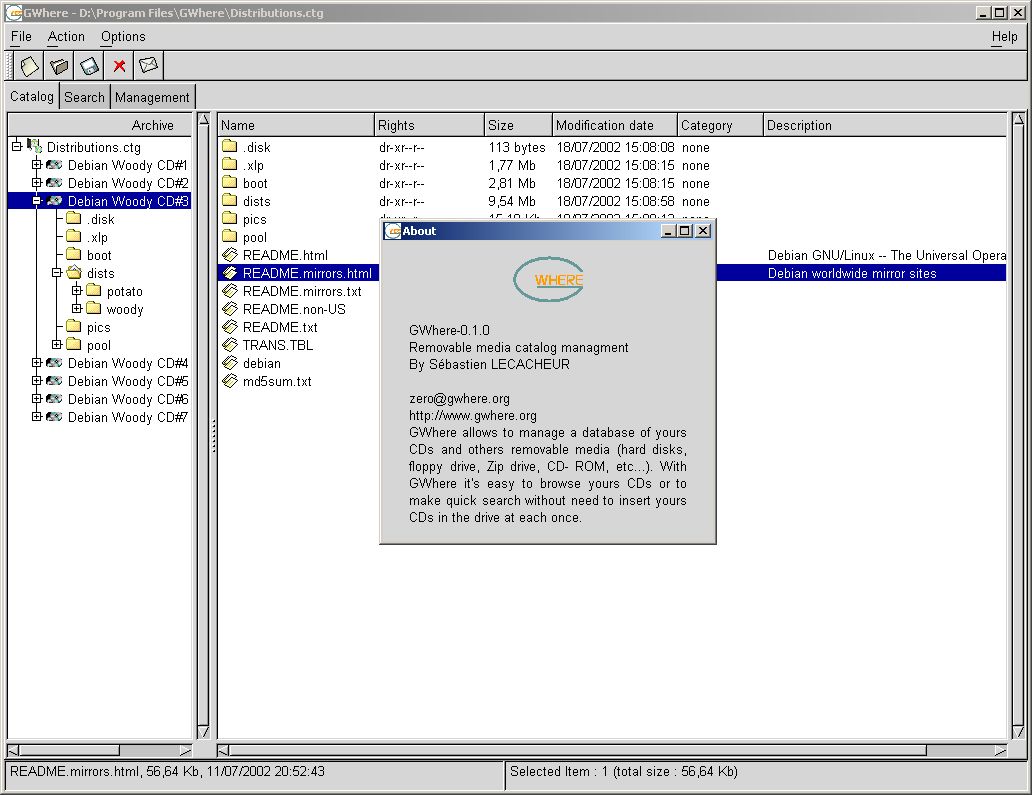Click the Open catalog folder toolbar icon
The image size is (1032, 795).
pyautogui.click(x=59, y=66)
